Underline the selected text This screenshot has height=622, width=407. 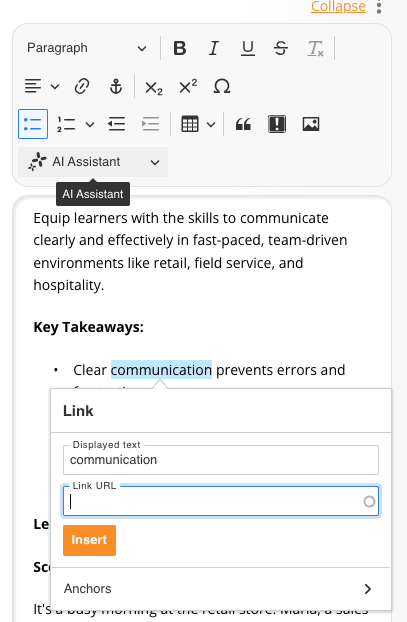248,48
